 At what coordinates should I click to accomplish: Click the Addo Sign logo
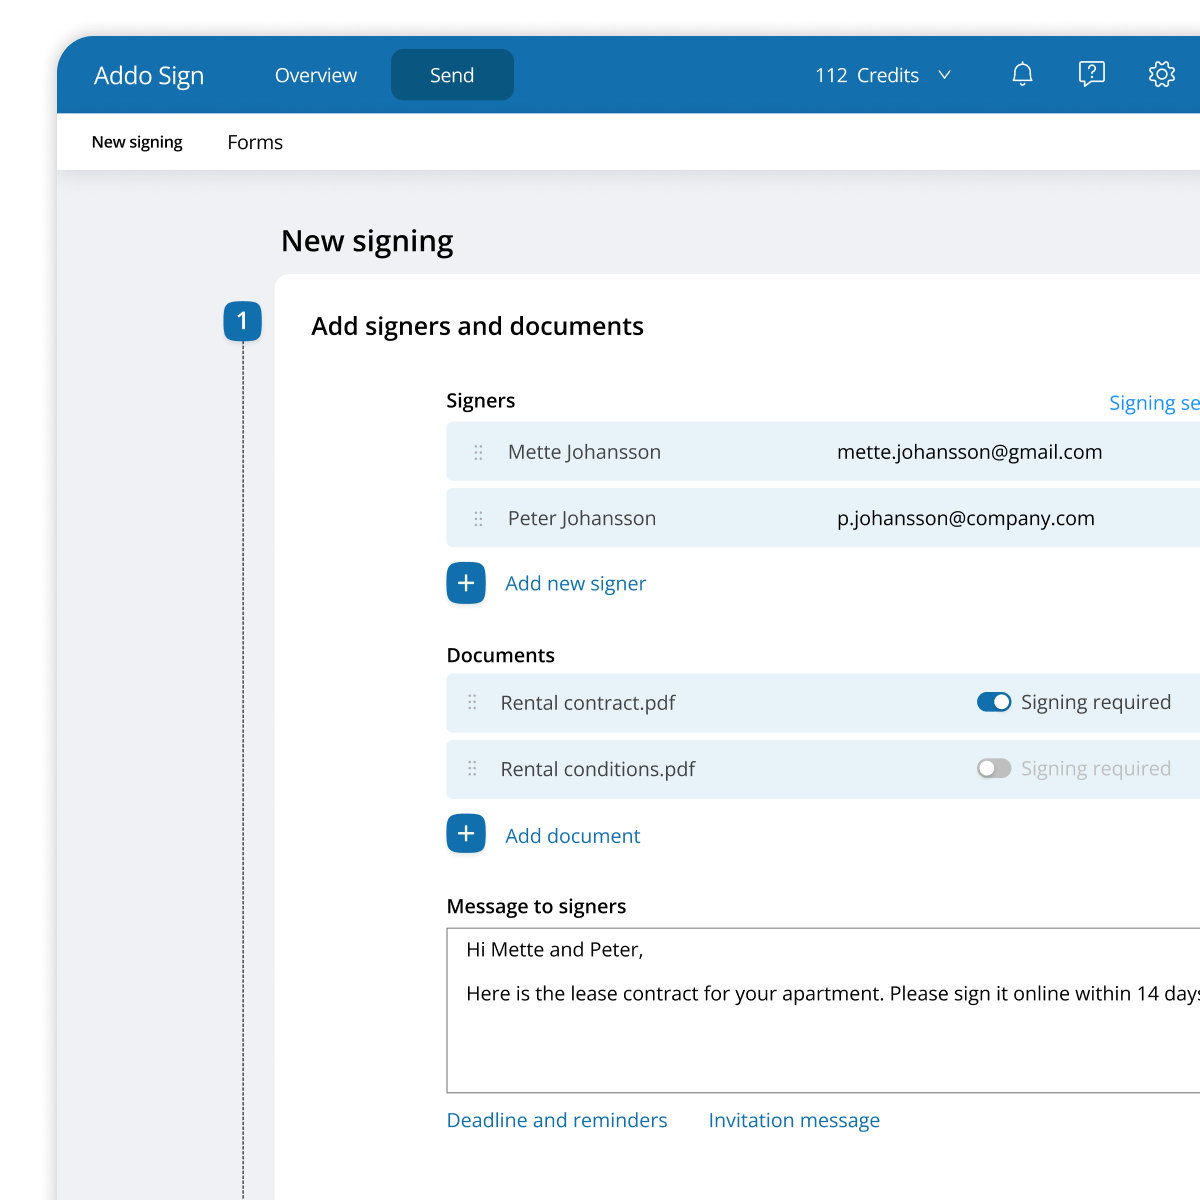pyautogui.click(x=149, y=75)
